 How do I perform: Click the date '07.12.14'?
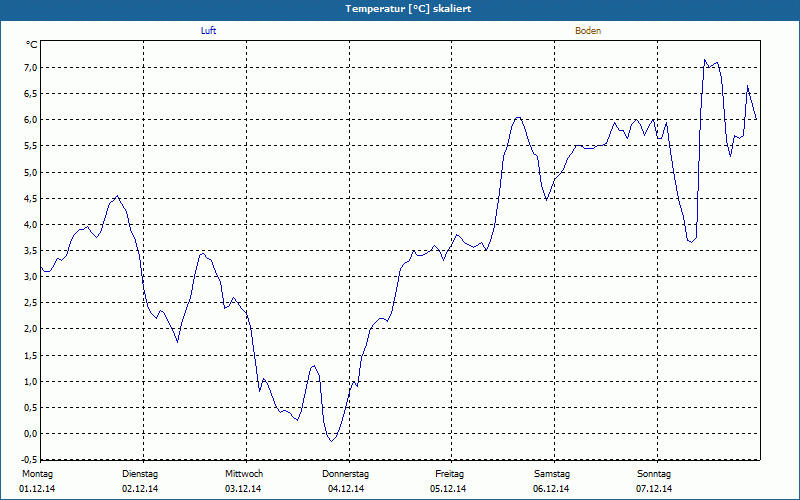click(654, 489)
